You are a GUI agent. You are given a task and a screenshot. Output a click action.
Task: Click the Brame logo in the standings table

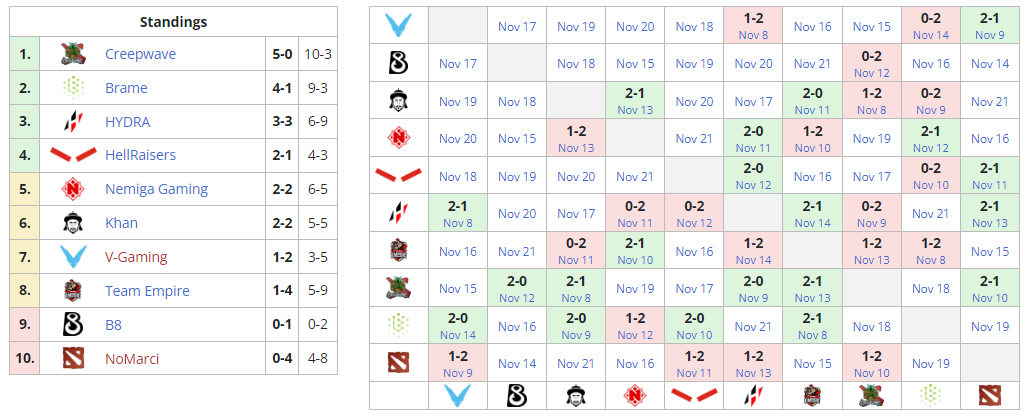pos(73,88)
